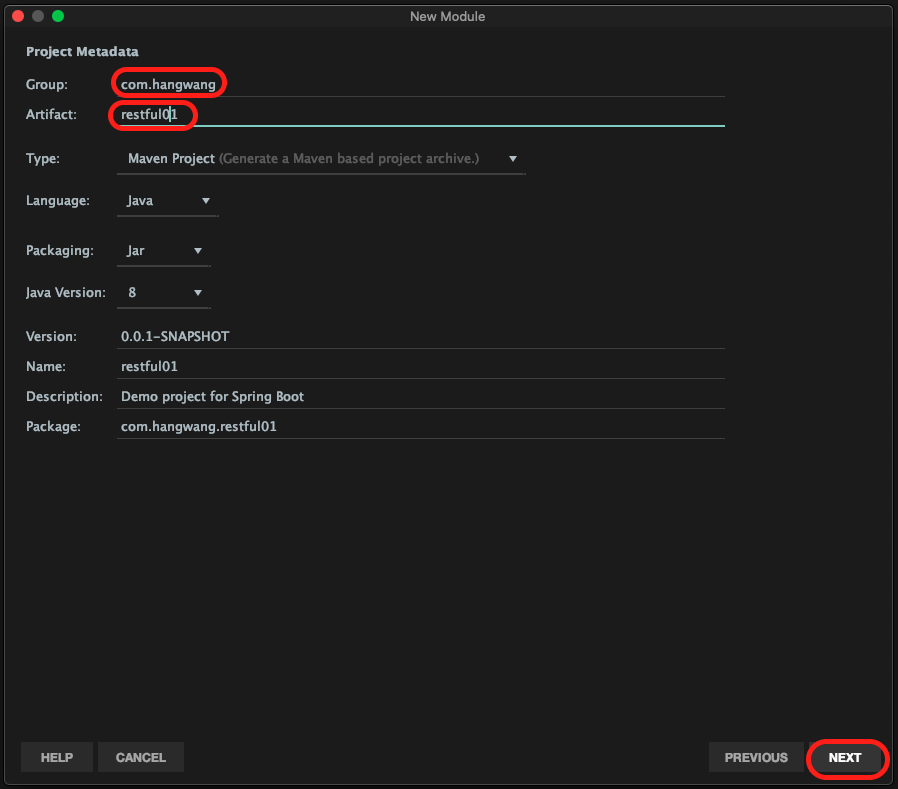Focus the Package field with com.hangwang.restful01
Viewport: 898px width, 789px height.
point(420,426)
